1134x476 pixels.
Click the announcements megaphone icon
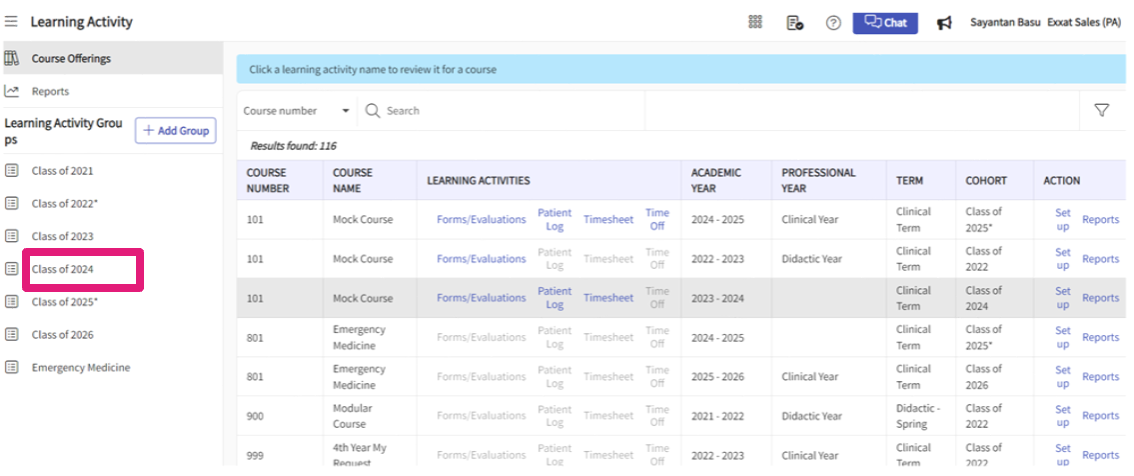pyautogui.click(x=944, y=22)
